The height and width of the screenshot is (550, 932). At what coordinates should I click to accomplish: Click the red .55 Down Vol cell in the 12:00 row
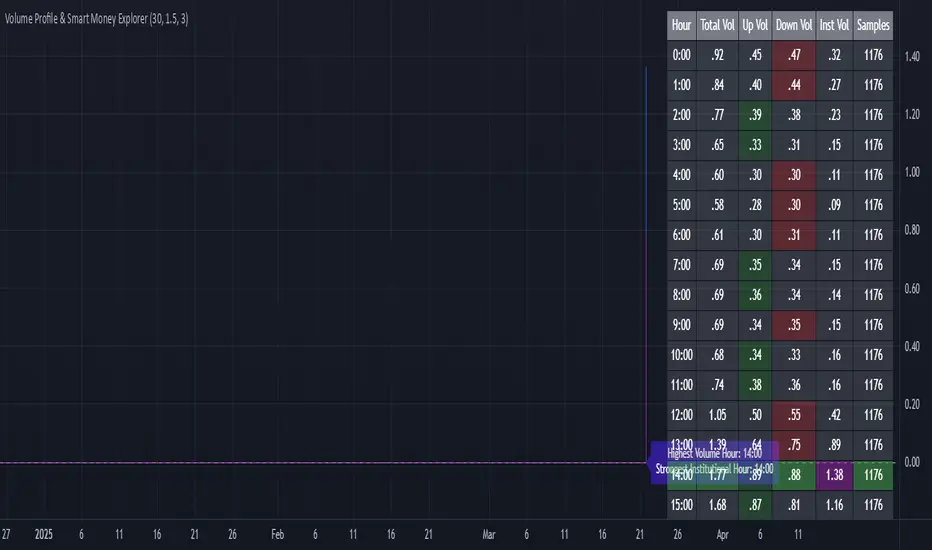click(794, 415)
